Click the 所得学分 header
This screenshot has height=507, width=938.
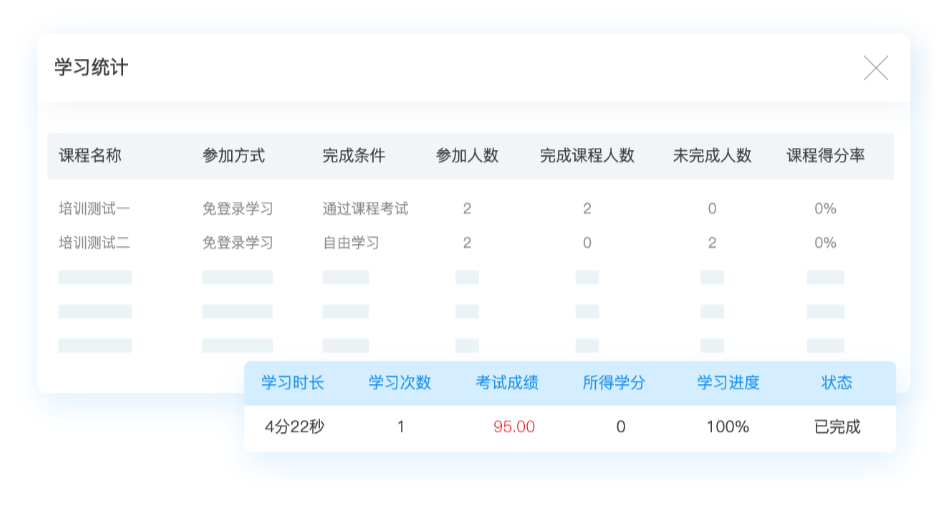pos(614,383)
